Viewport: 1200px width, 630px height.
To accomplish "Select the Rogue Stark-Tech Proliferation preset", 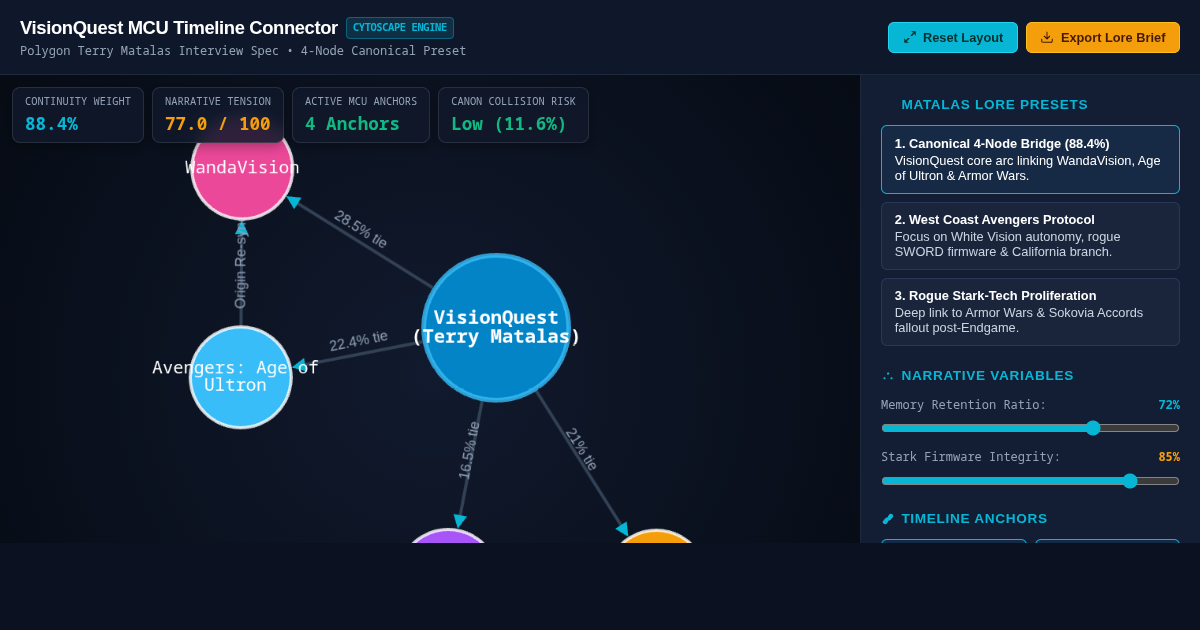I will 1030,312.
